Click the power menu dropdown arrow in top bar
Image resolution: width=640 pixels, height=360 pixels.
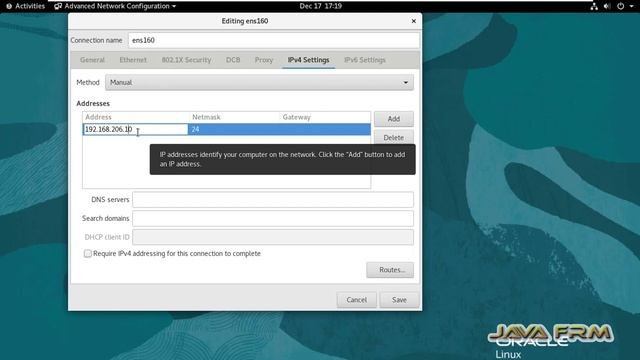point(631,6)
